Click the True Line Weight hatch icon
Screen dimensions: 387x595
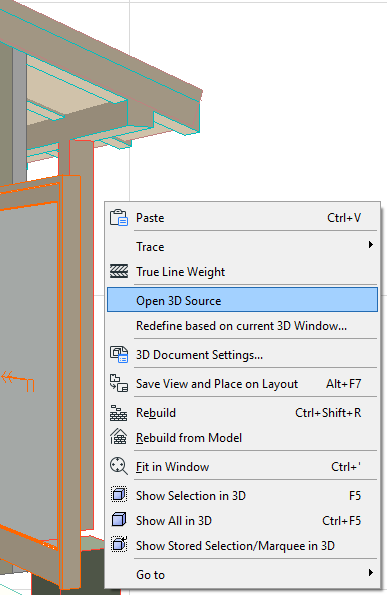pos(119,271)
